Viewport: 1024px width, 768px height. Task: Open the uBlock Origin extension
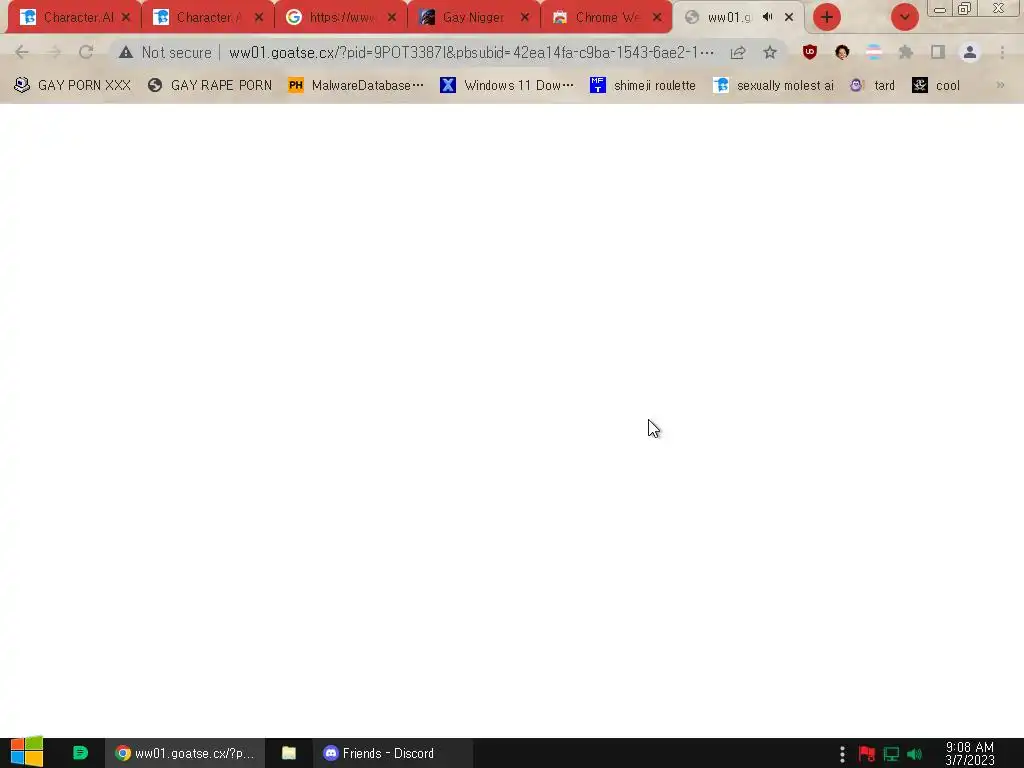[x=810, y=52]
